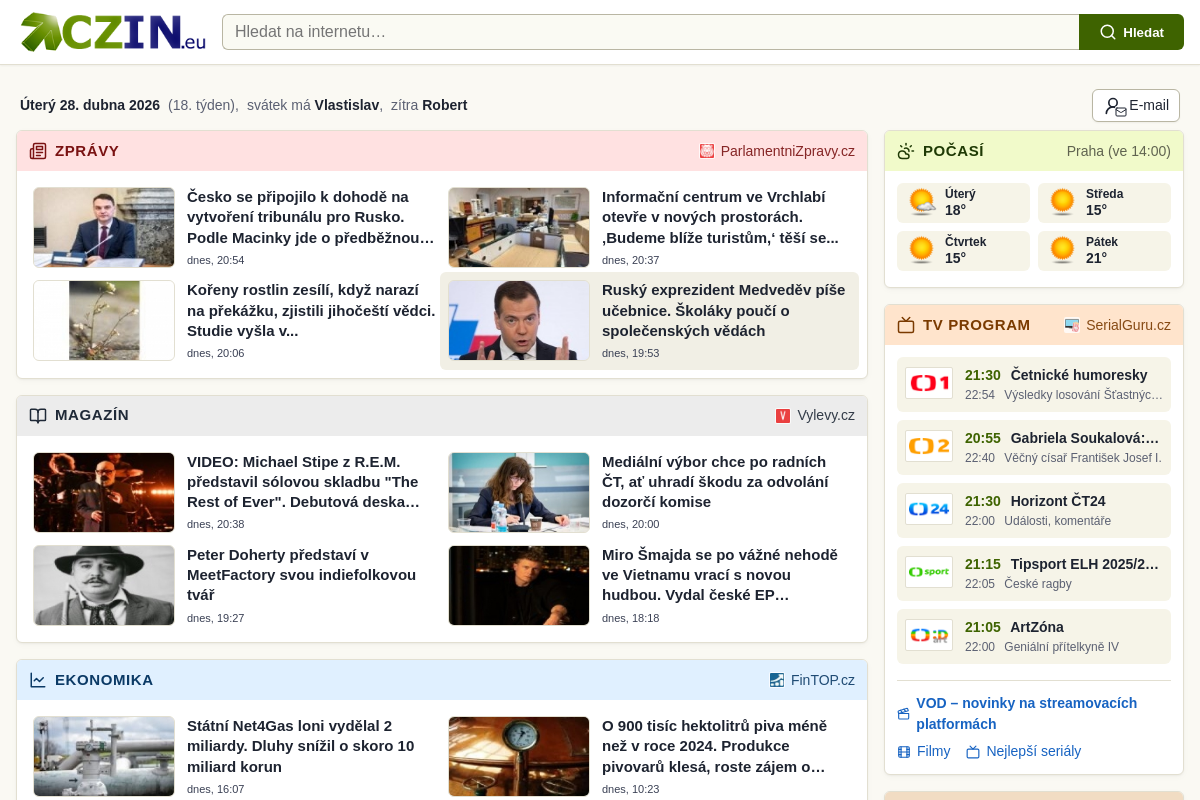The width and height of the screenshot is (1200, 800).
Task: Open thumbnail of plant roots article
Action: click(x=104, y=320)
